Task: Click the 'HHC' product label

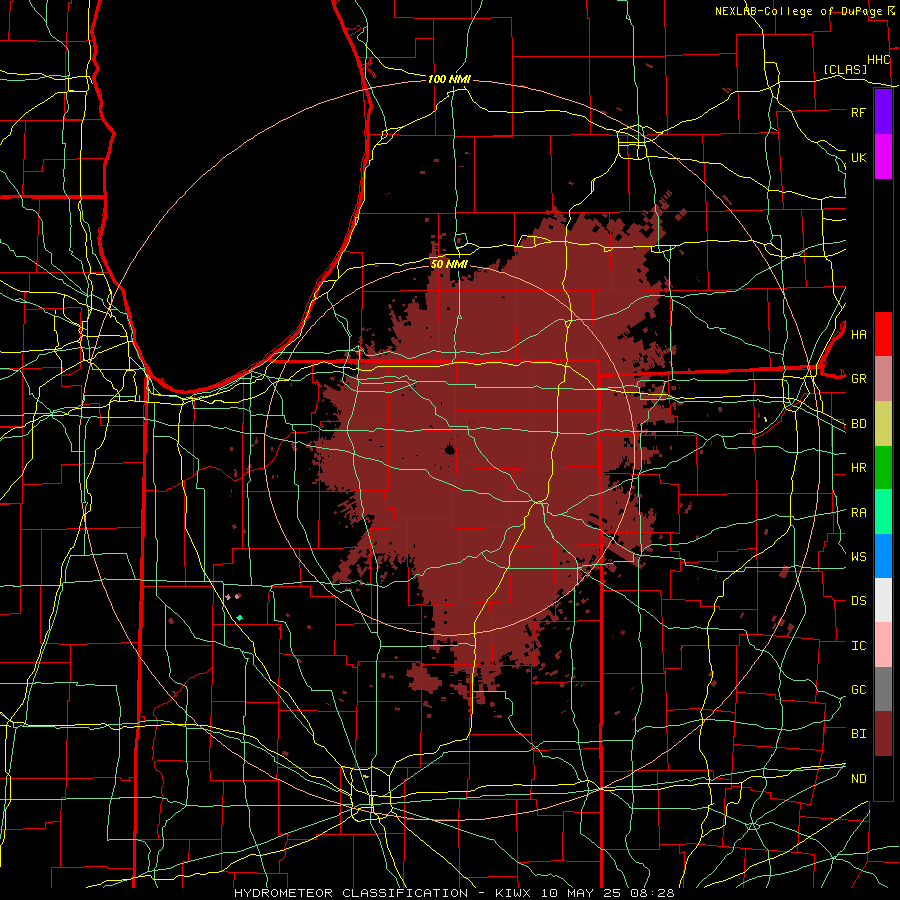Action: point(878,60)
